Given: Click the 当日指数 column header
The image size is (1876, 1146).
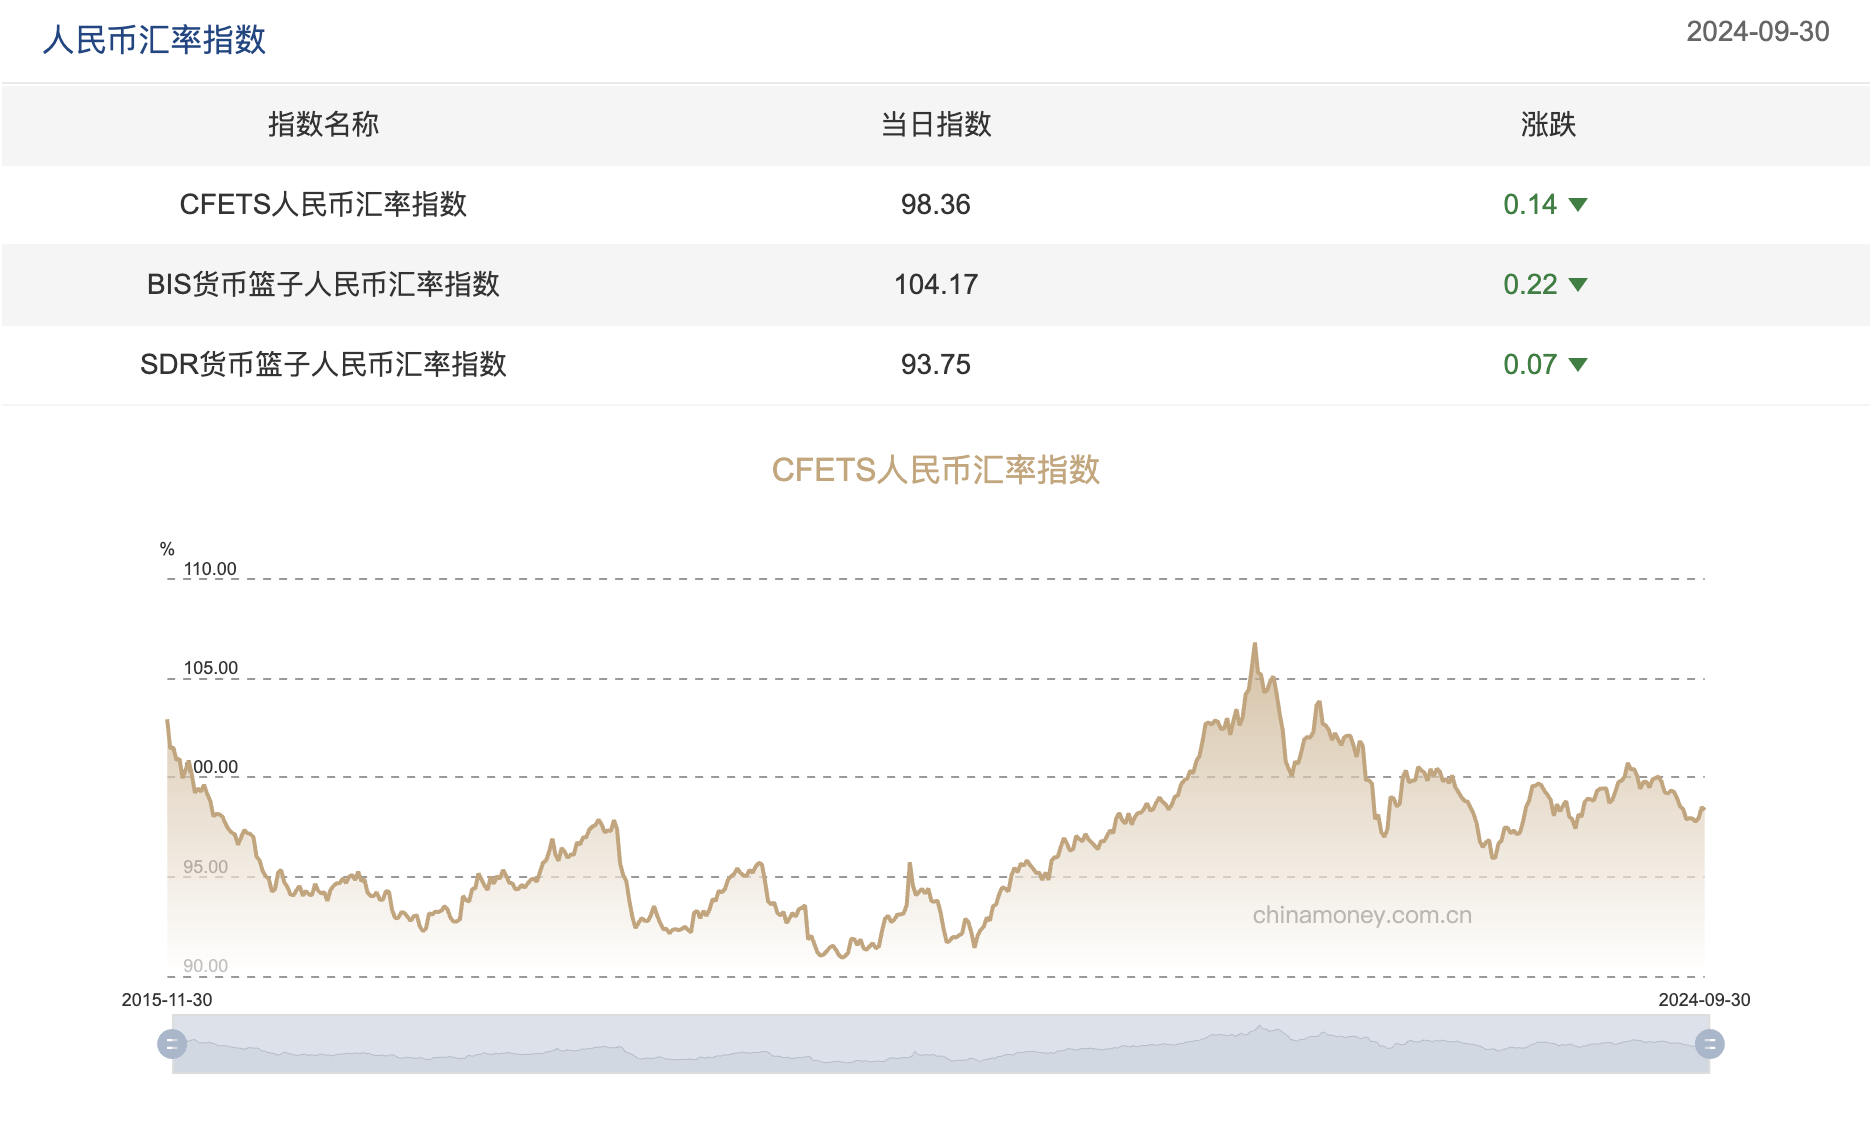Looking at the screenshot, I should 936,125.
